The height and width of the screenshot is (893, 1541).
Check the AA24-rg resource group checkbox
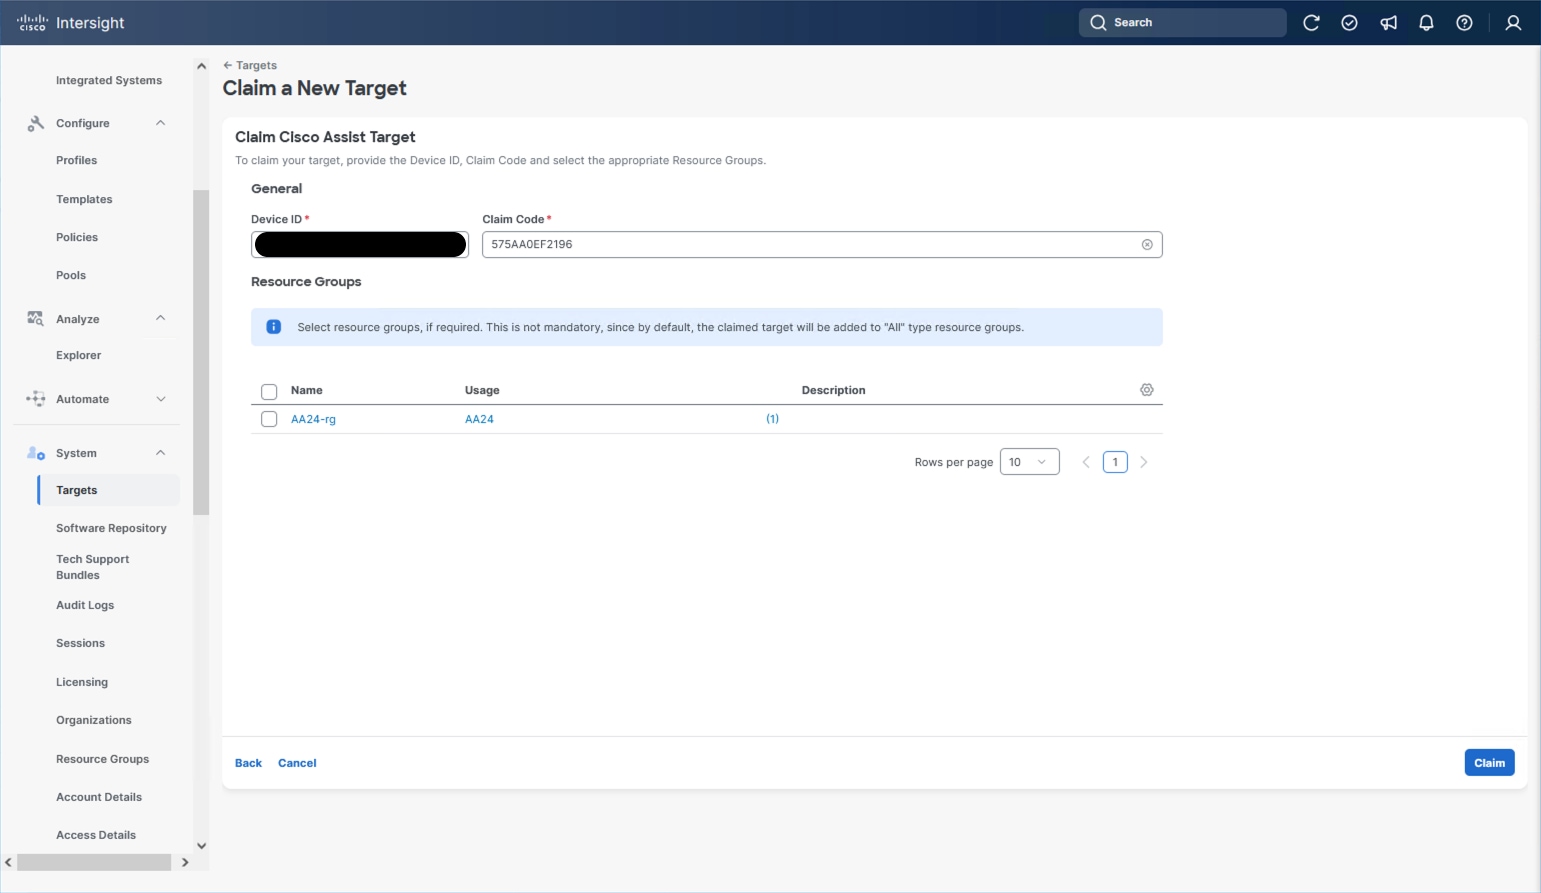tap(268, 418)
